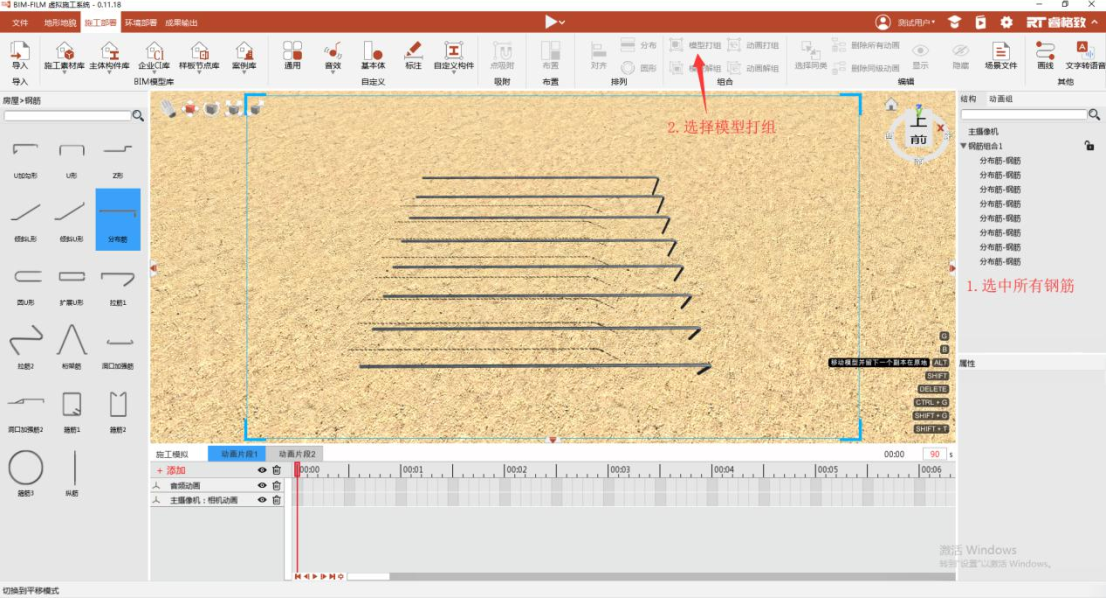The height and width of the screenshot is (599, 1106).
Task: Click the timeline ruler at 00:03
Action: [x=619, y=470]
